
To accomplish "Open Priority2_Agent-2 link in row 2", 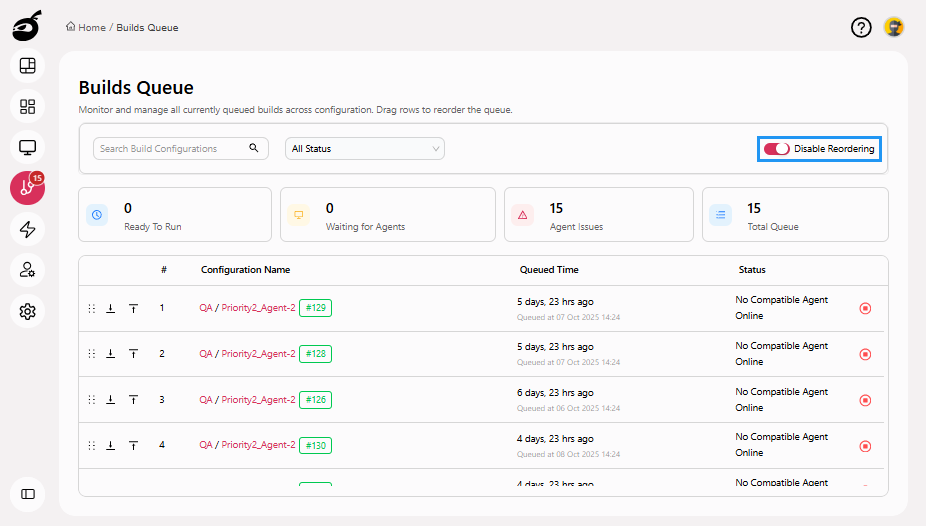I will (258, 354).
